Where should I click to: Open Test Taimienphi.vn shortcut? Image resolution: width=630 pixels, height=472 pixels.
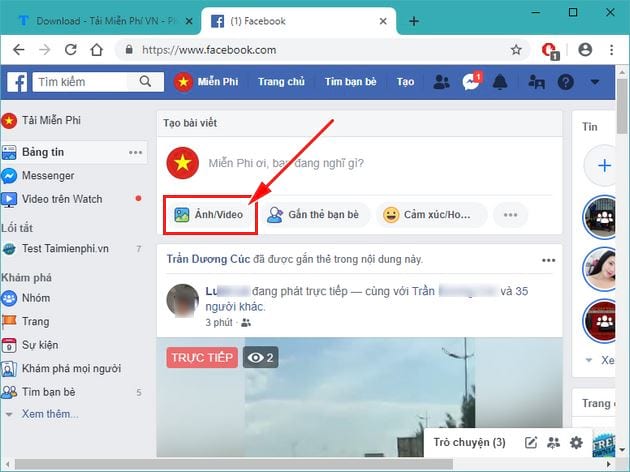[56, 249]
